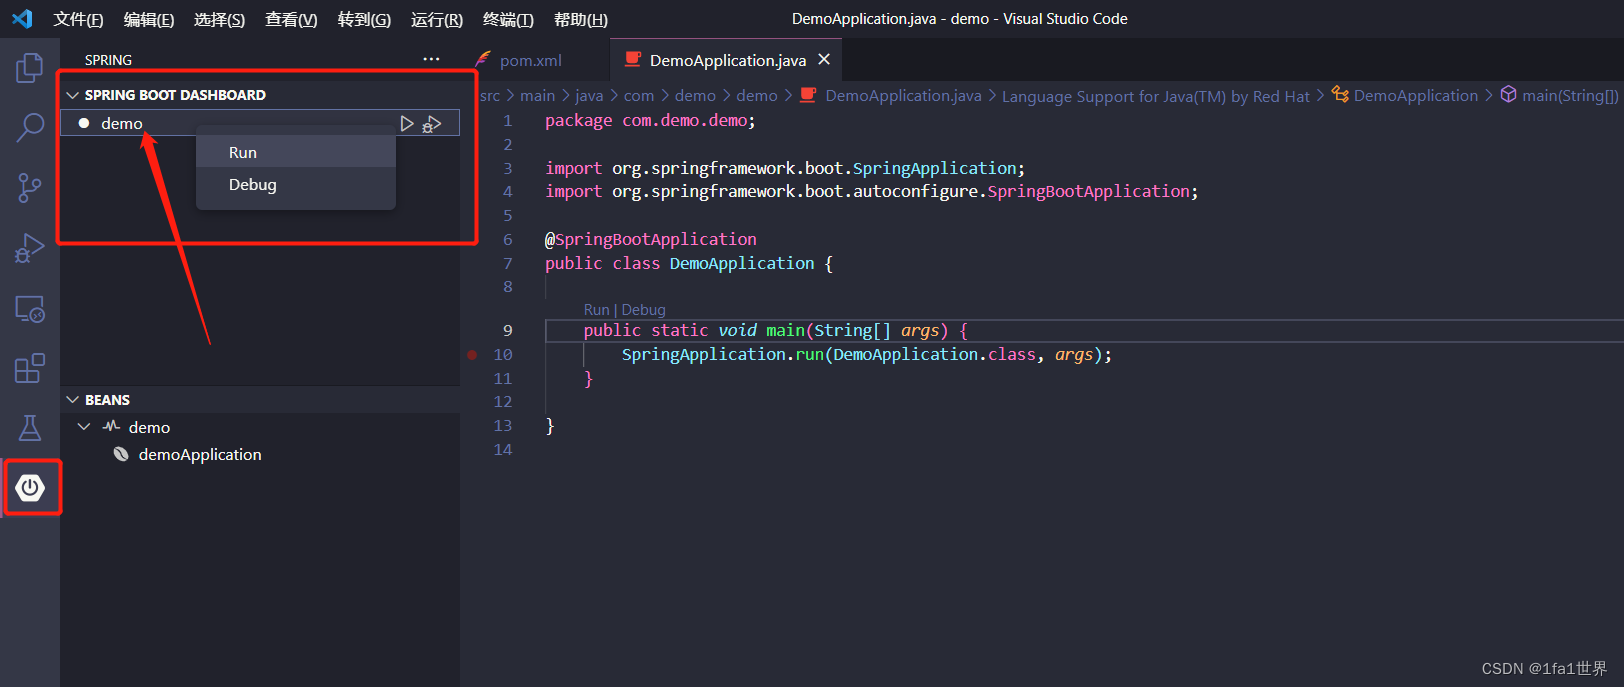The height and width of the screenshot is (687, 1624).
Task: Open the Search view in activity bar
Action: [x=30, y=127]
